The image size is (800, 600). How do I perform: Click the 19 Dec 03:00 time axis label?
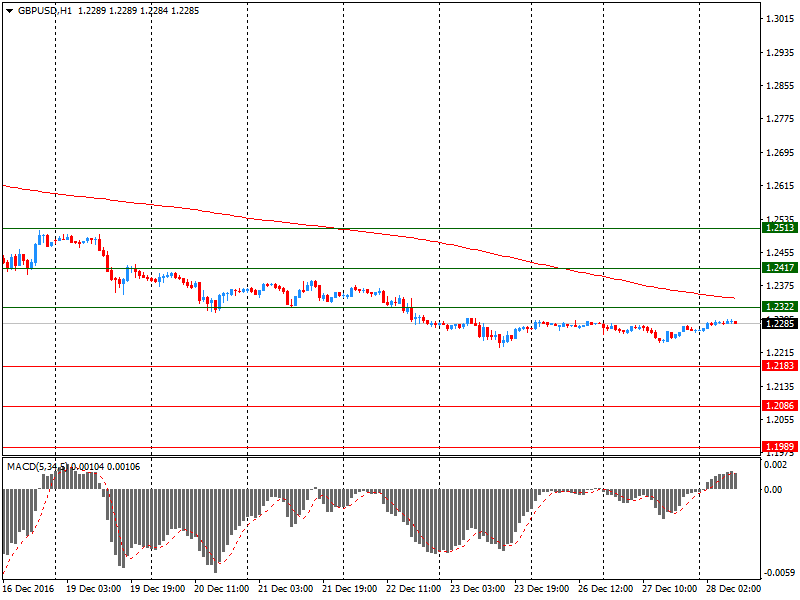click(93, 589)
